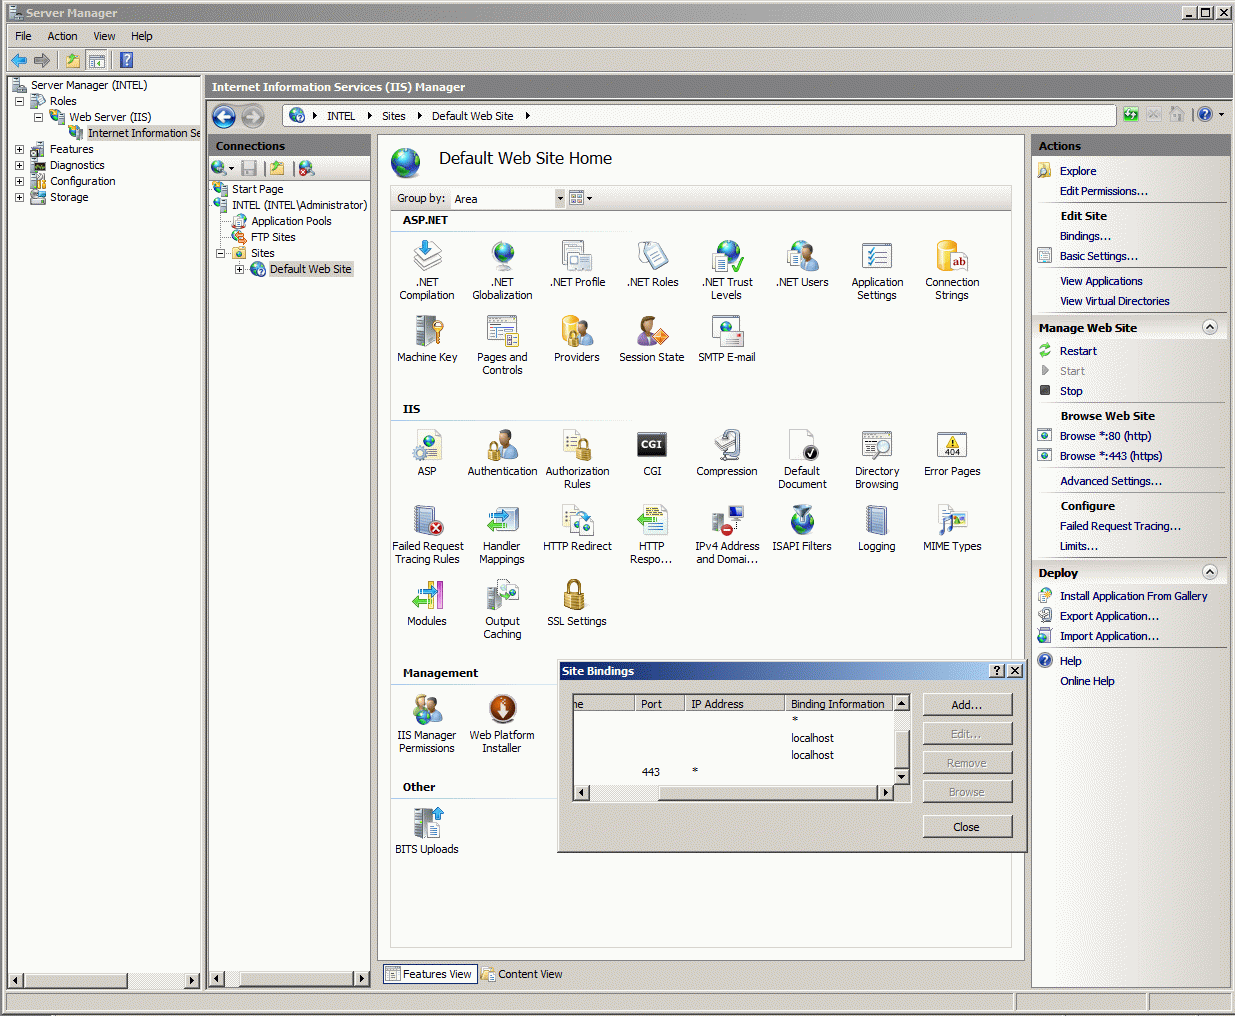Open the Compression feature
1235x1016 pixels.
click(727, 453)
